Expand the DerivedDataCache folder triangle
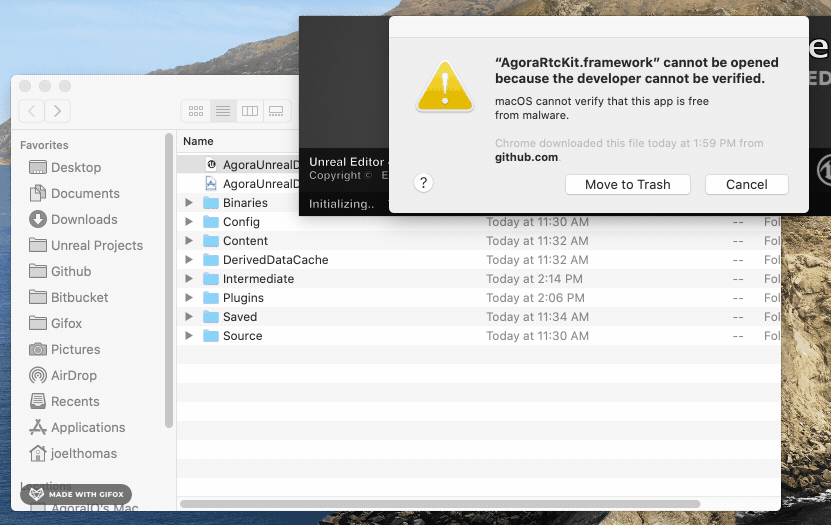The image size is (831, 525). pos(189,260)
